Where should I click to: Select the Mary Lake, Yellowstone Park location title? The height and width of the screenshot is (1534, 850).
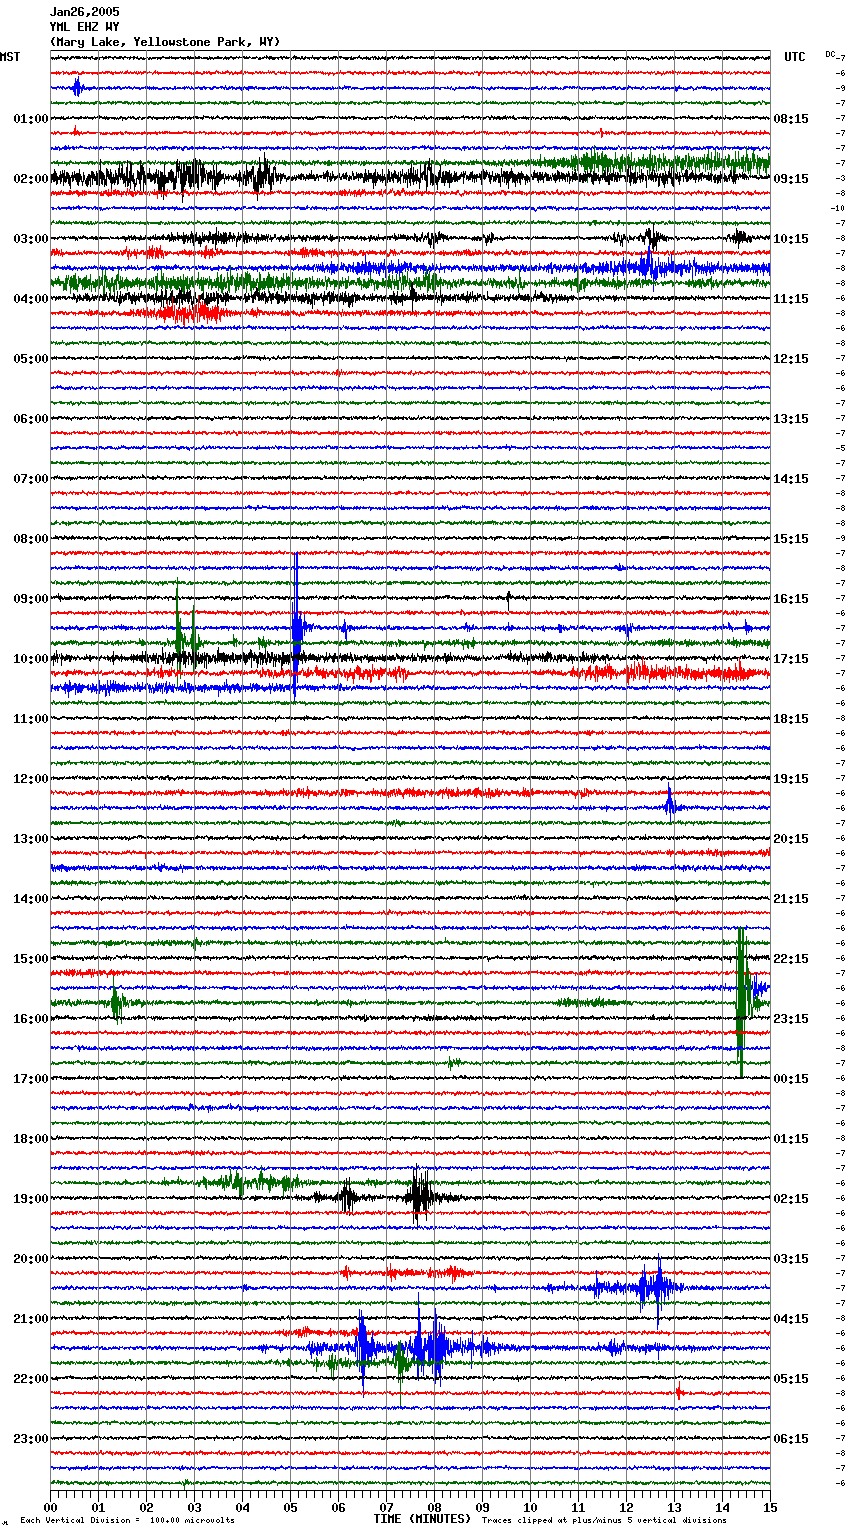pos(165,42)
